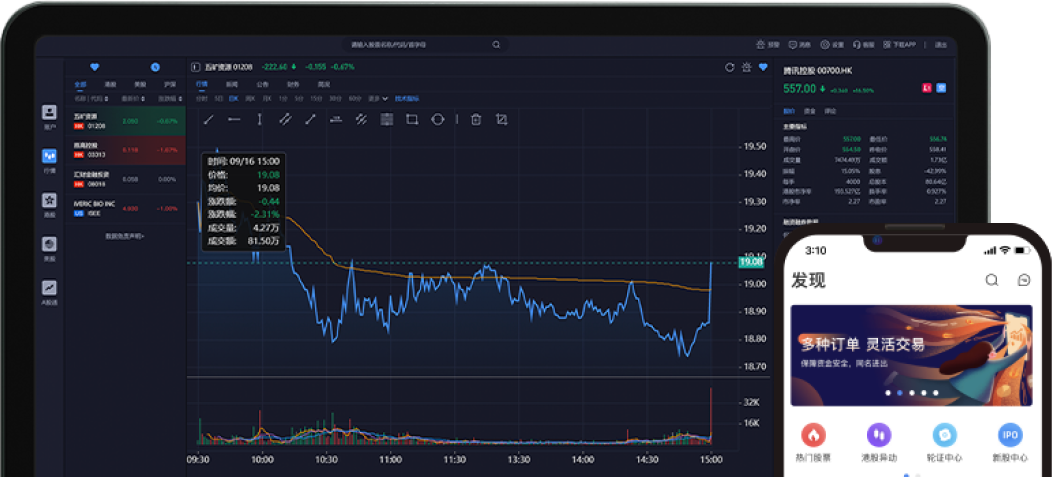
Task: Select the rectangle drawing tool
Action: (412, 119)
